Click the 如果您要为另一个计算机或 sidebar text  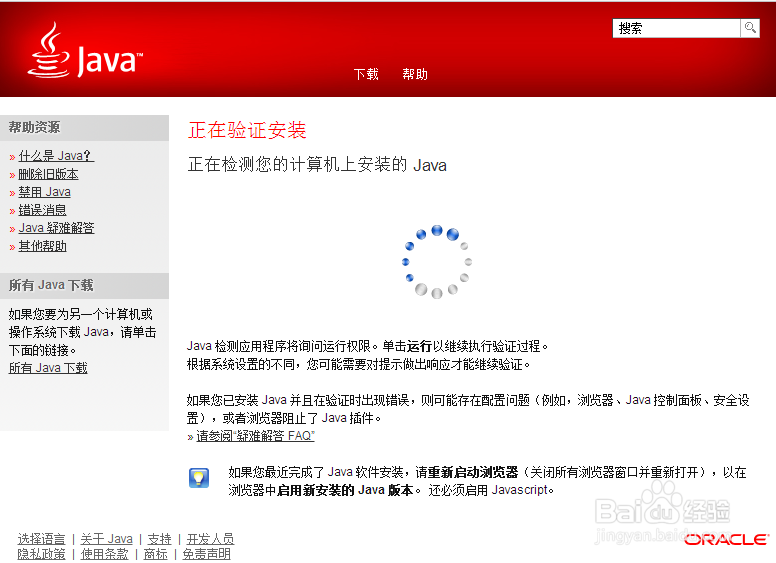coord(81,315)
